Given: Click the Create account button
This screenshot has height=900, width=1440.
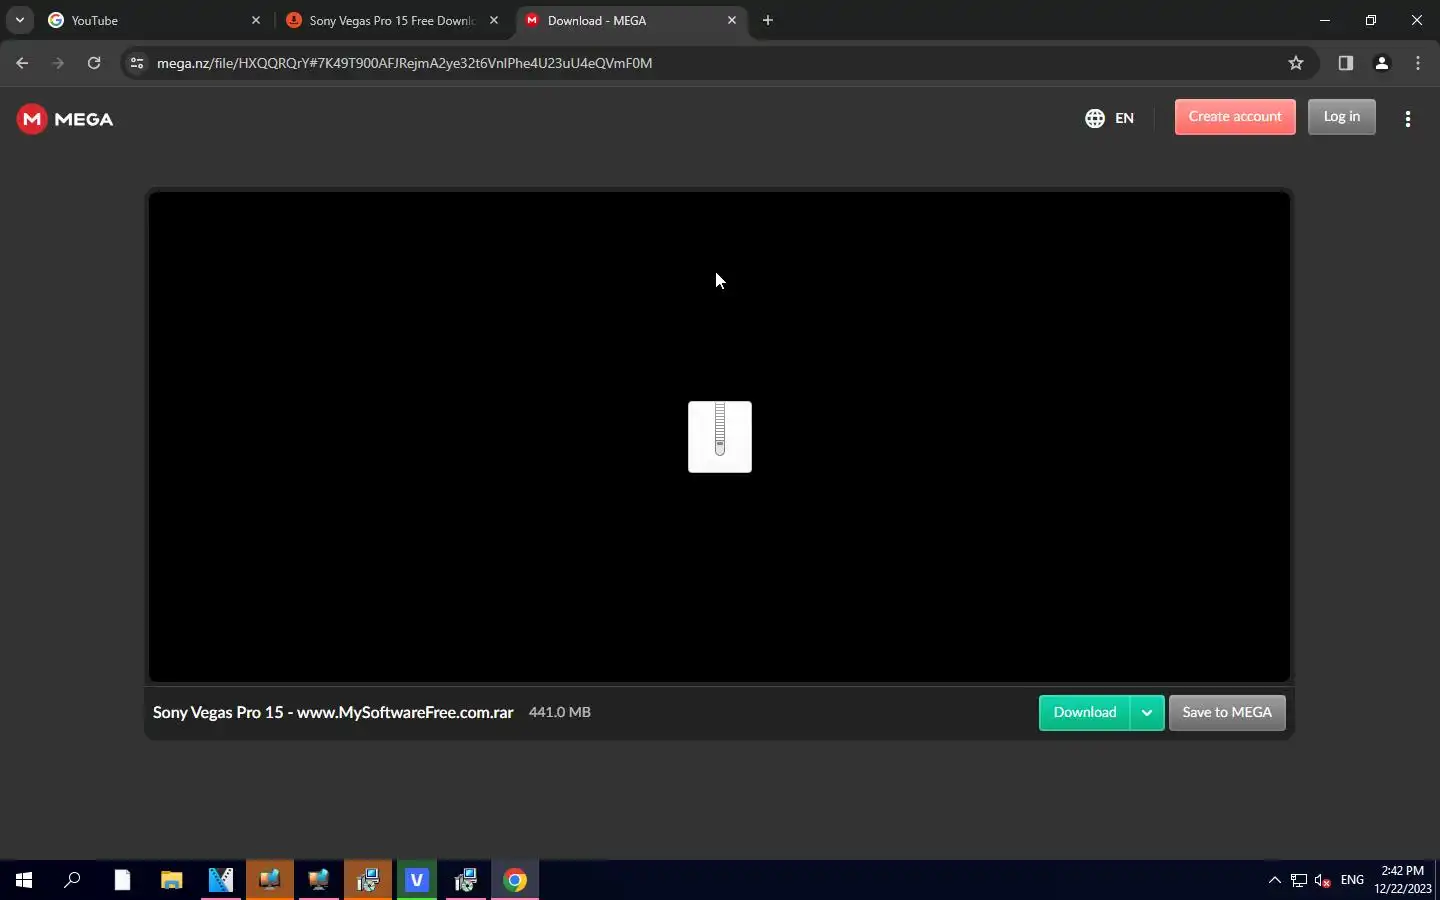Looking at the screenshot, I should tap(1235, 117).
